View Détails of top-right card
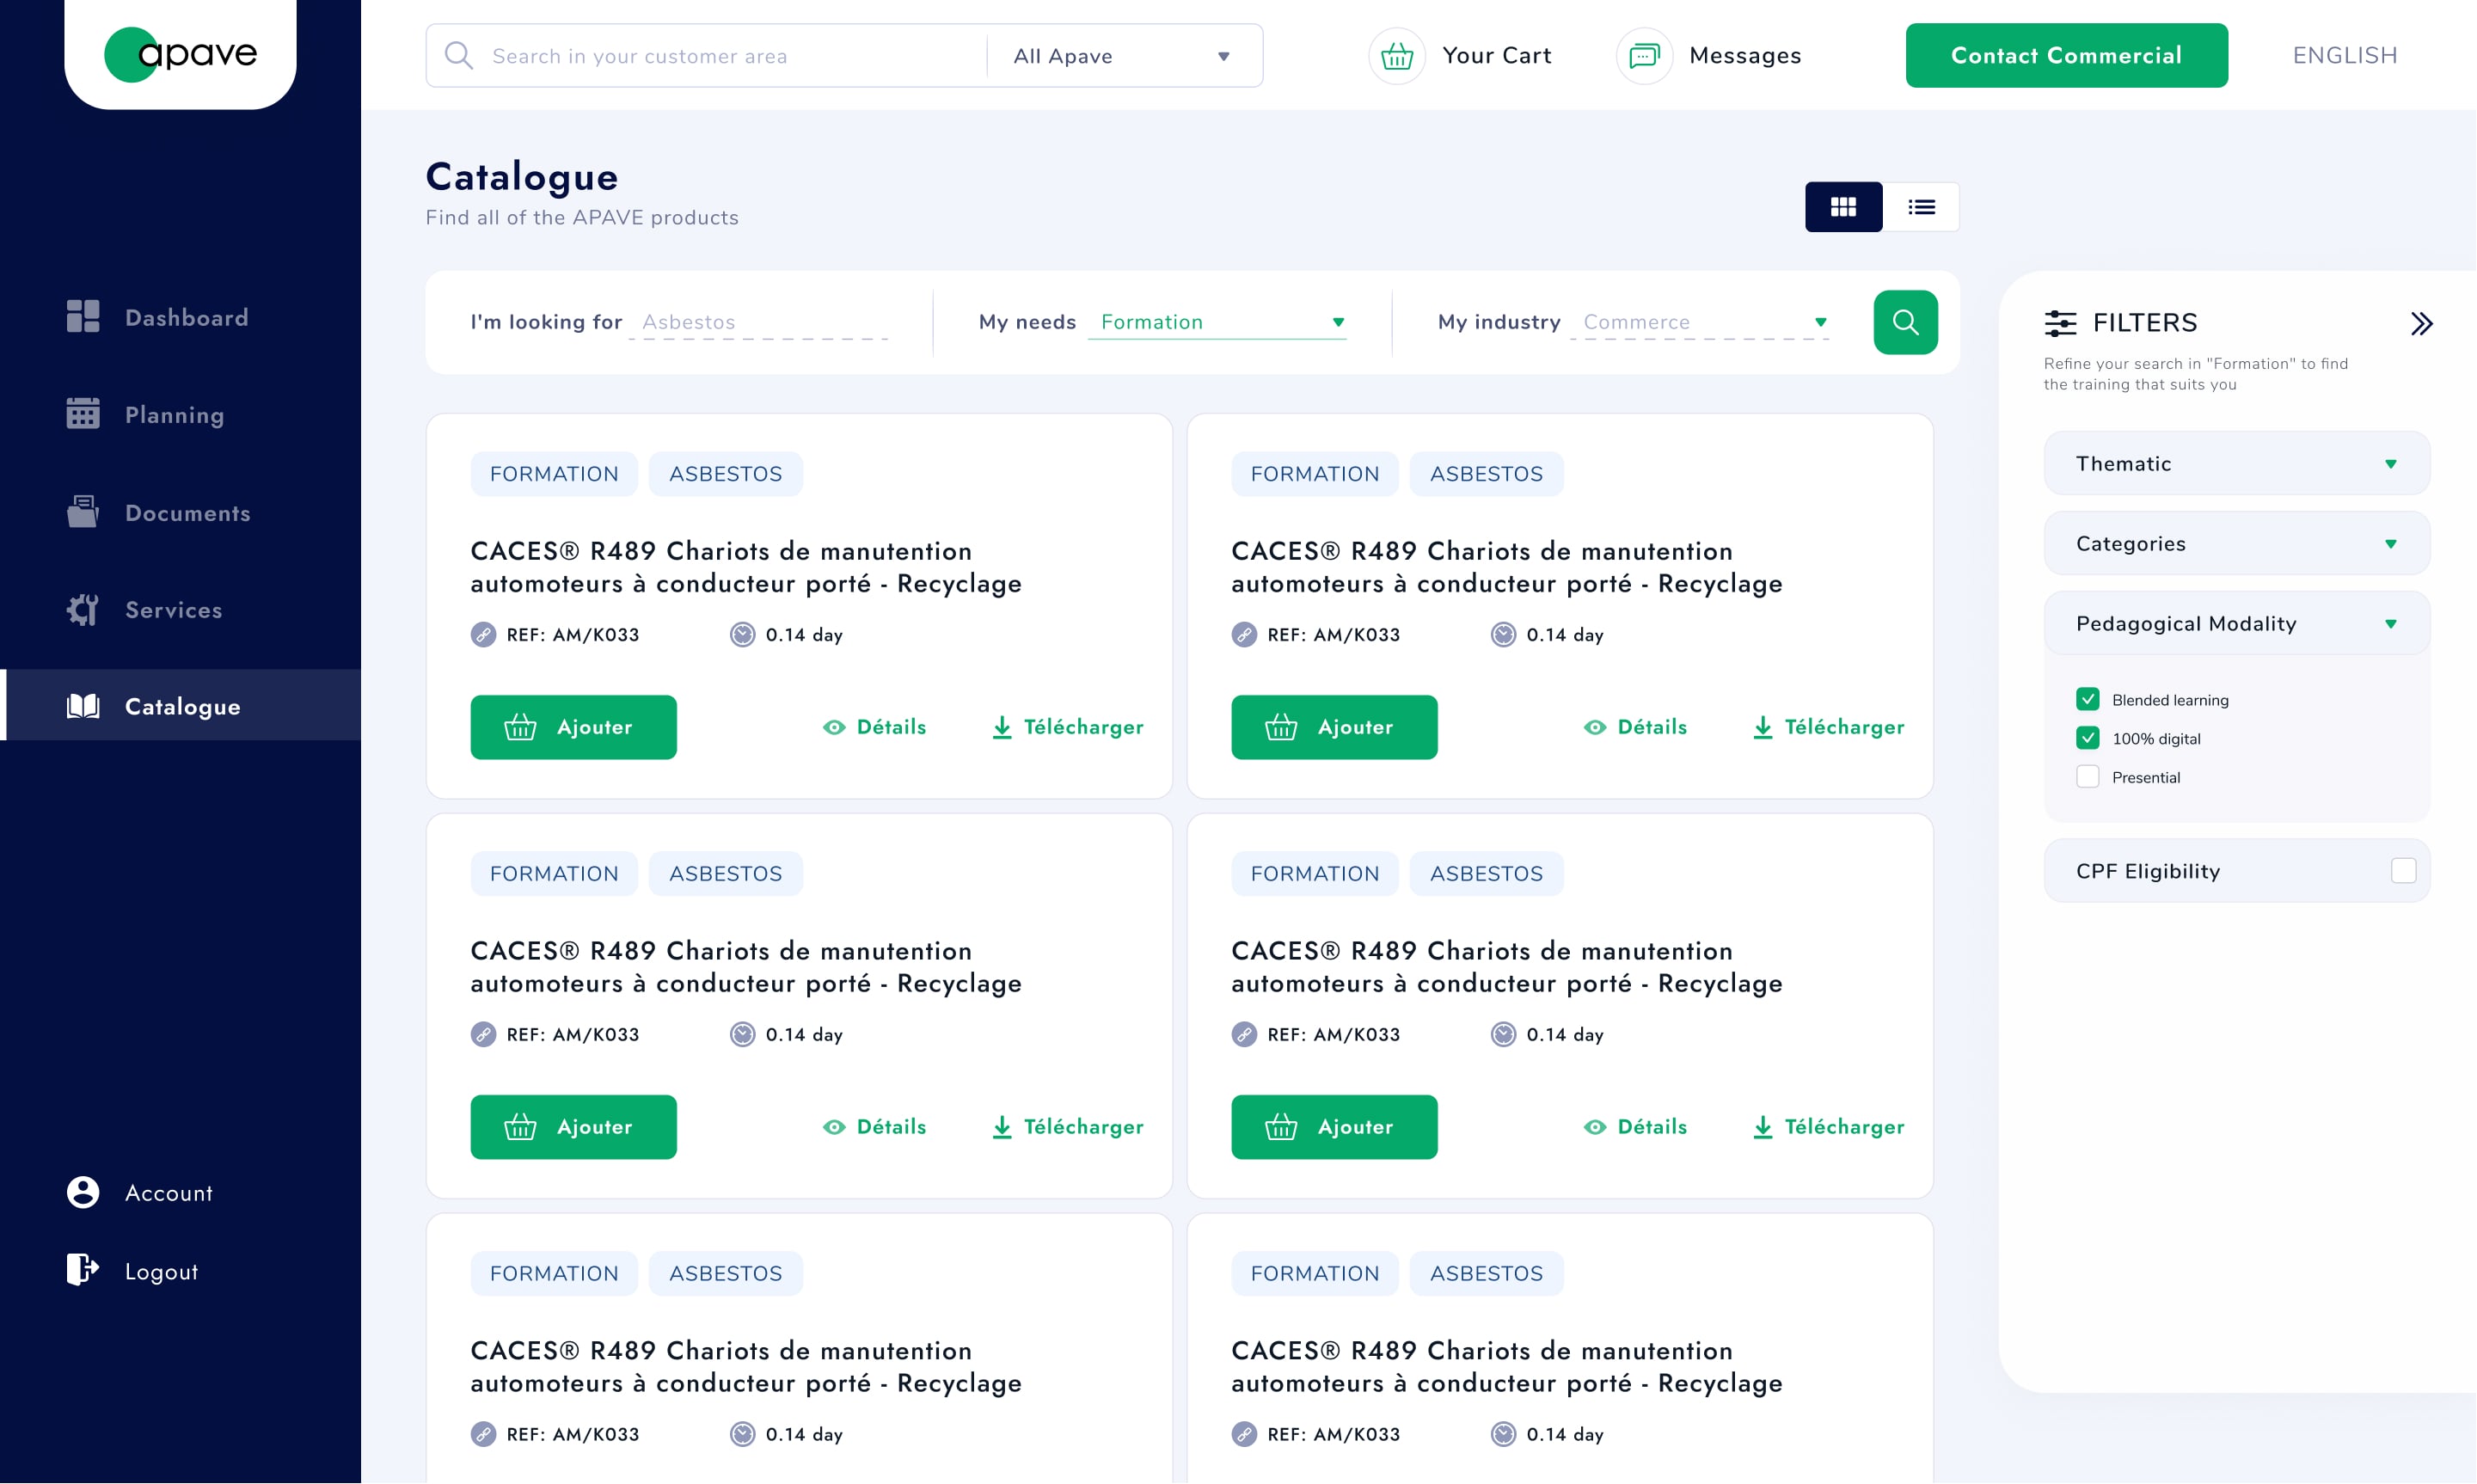The image size is (2477, 1484). point(1636,727)
